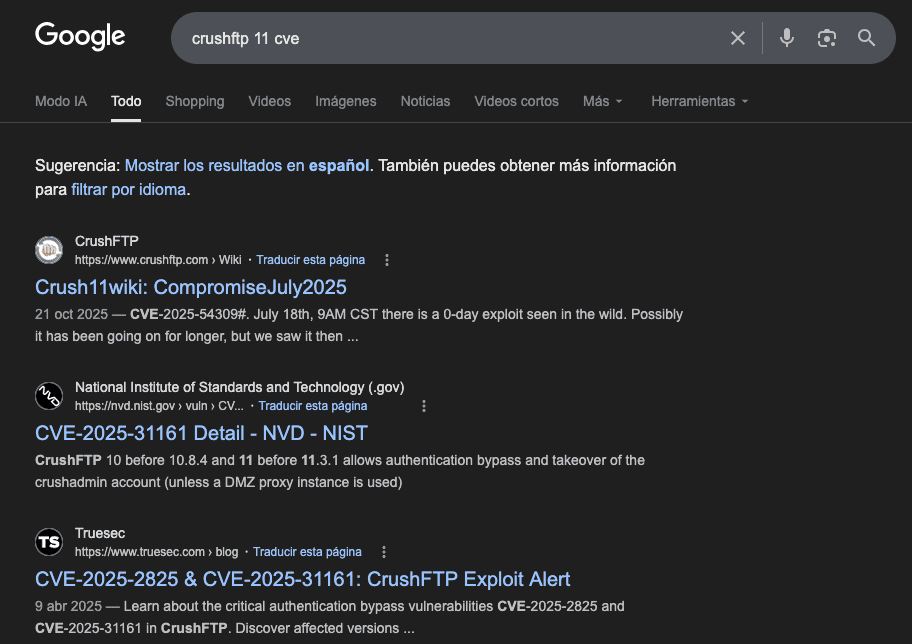Viewport: 912px width, 644px height.
Task: Open the Modo IA tab
Action: [61, 101]
